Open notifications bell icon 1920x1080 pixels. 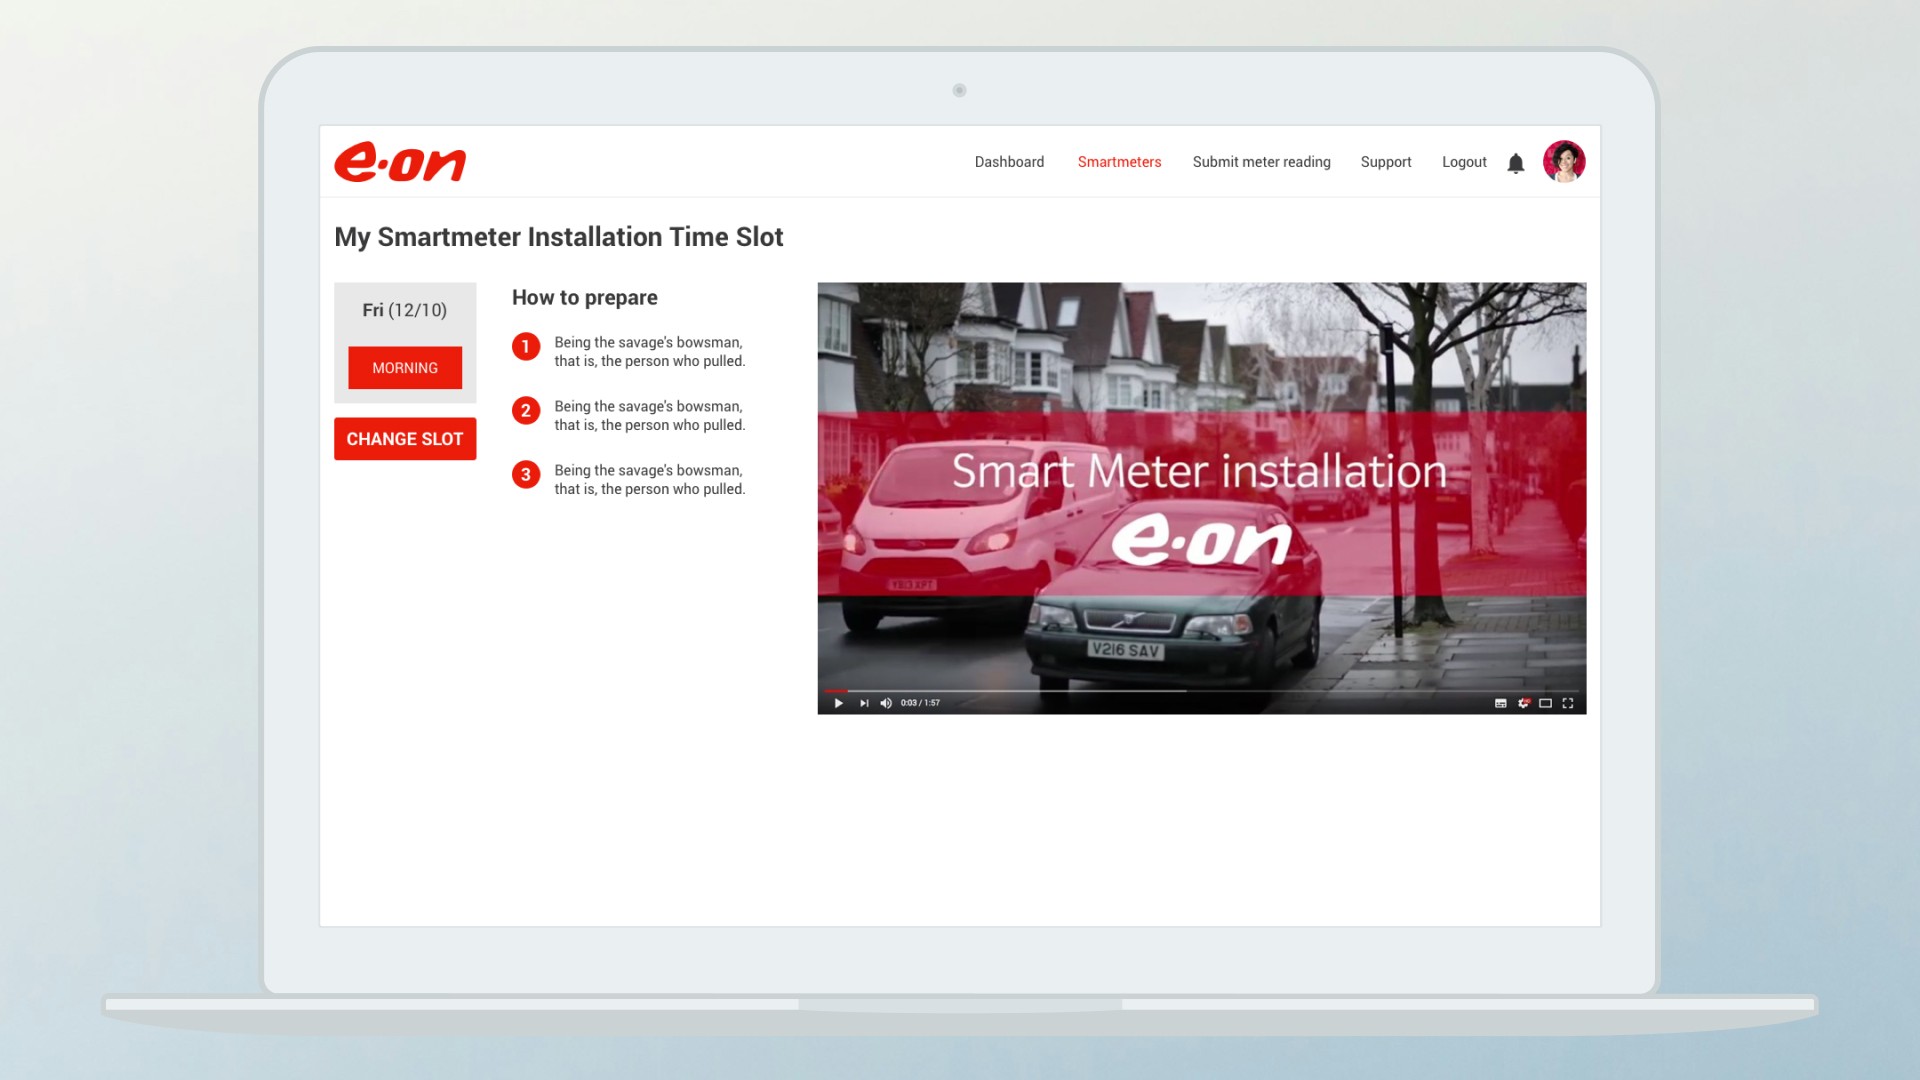click(1516, 163)
